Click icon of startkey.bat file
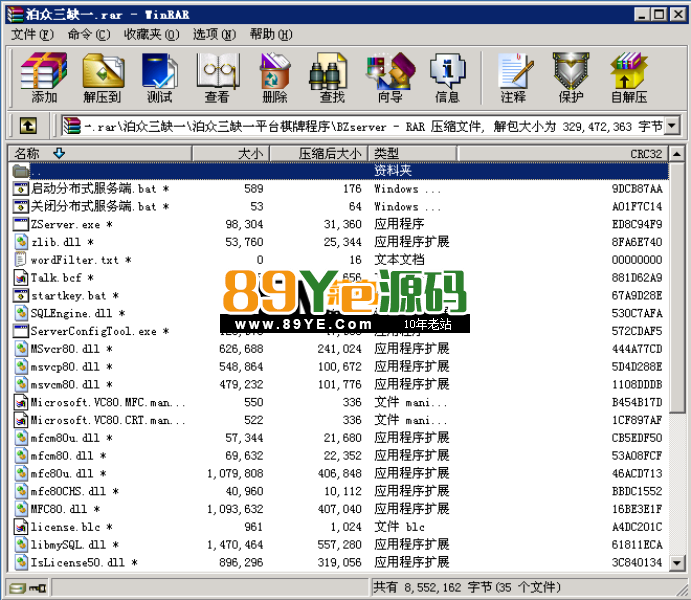Image resolution: width=691 pixels, height=600 pixels. point(21,295)
